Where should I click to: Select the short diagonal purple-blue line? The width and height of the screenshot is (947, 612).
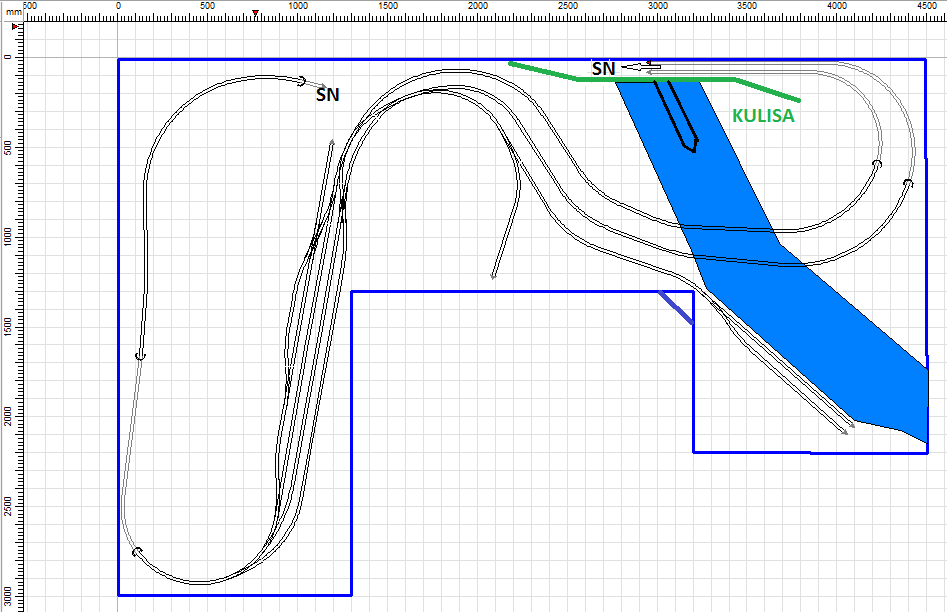[677, 308]
